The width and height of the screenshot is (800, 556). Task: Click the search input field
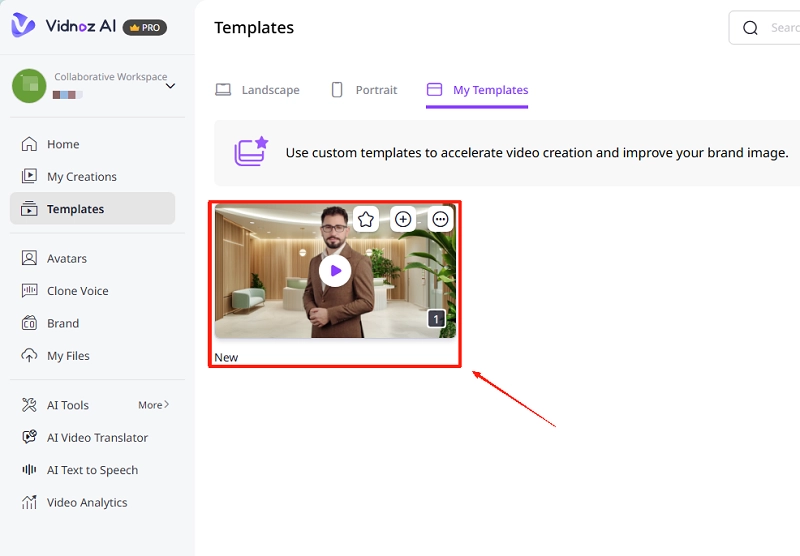pos(780,28)
